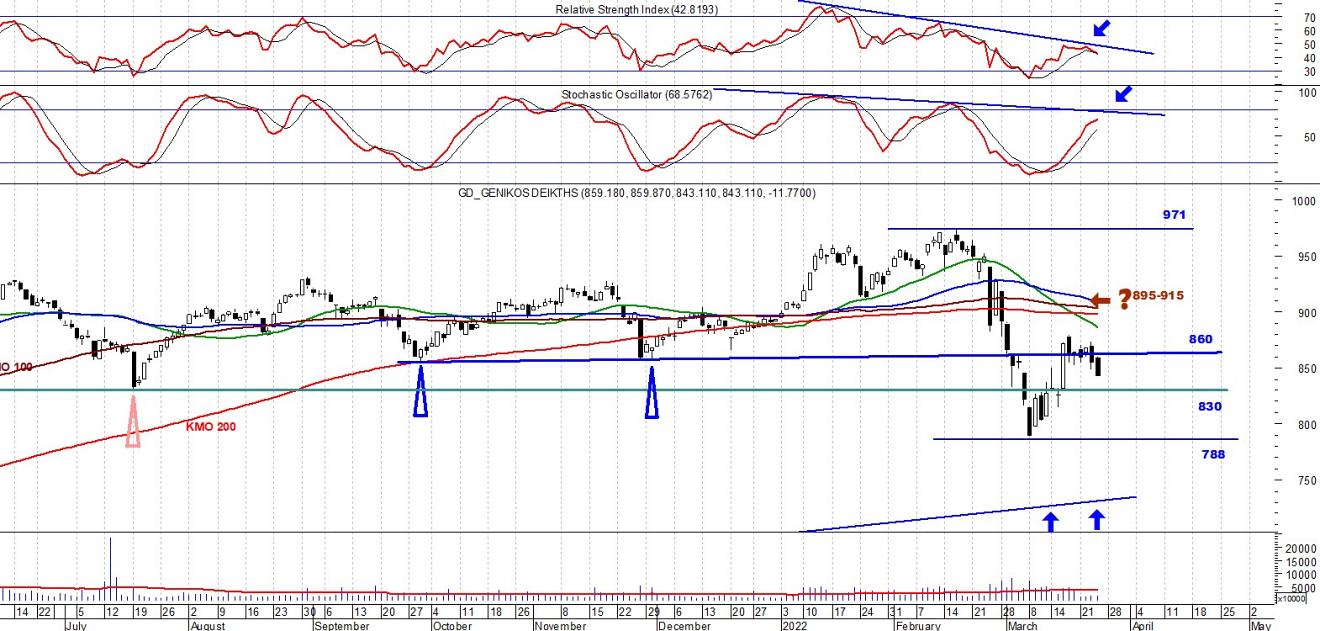1320x631 pixels.
Task: Click the blue arrow pointing at RSI trendline
Action: 1100,29
